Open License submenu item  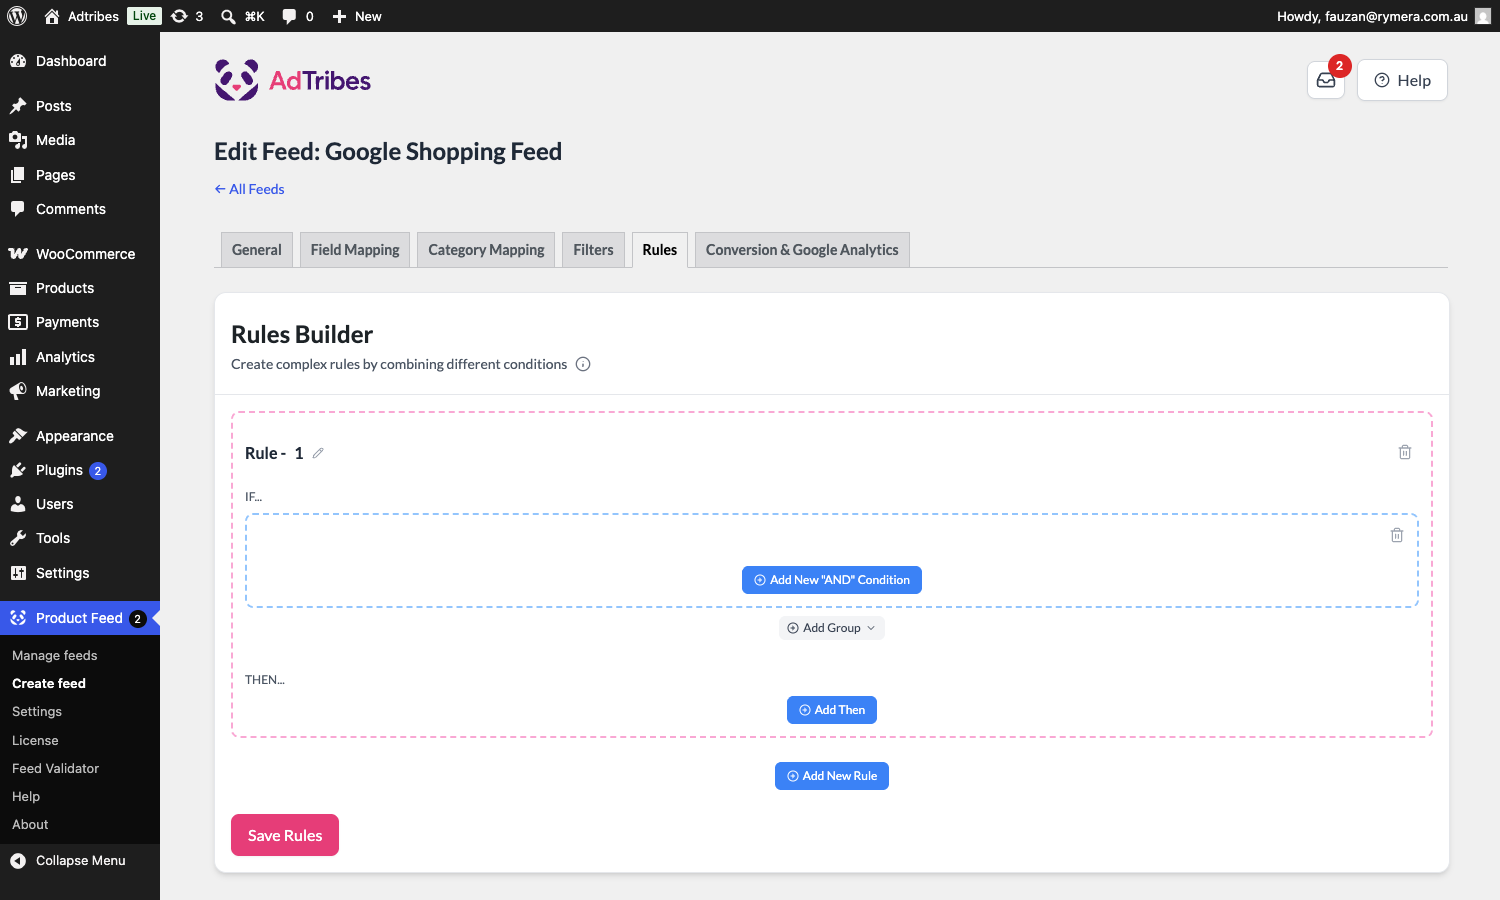[35, 741]
